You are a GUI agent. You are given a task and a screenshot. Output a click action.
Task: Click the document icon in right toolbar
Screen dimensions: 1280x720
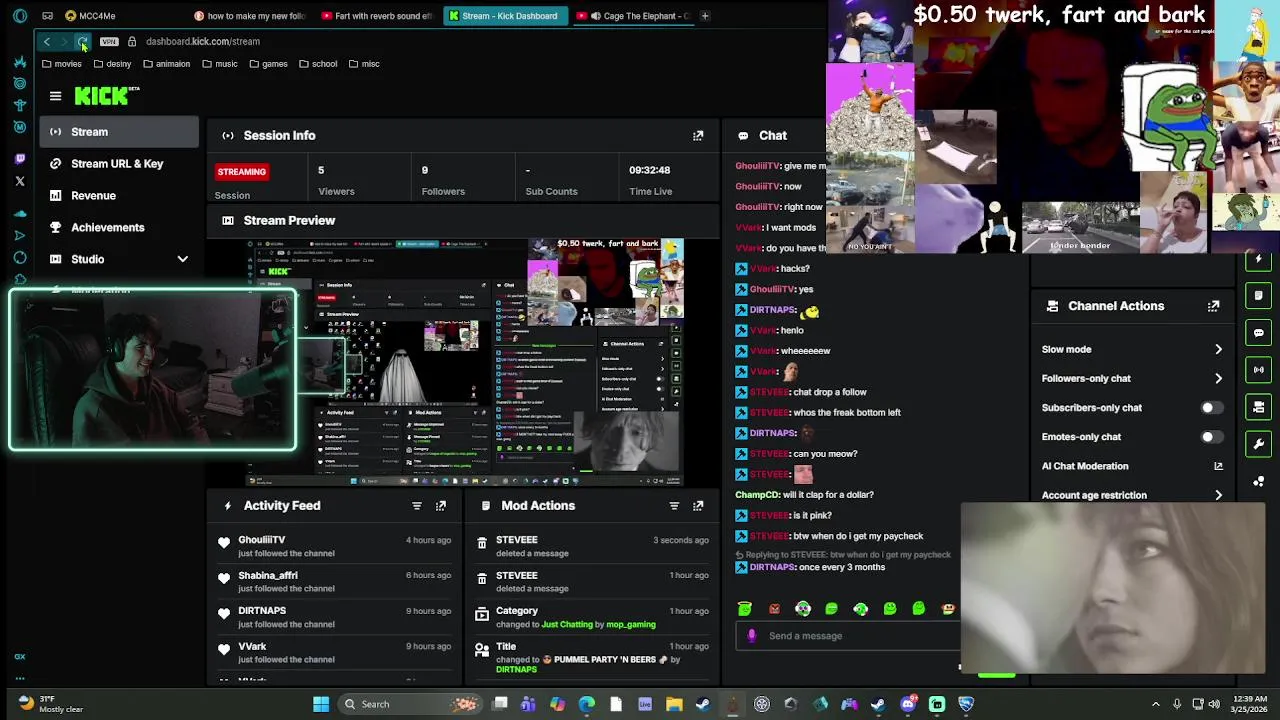click(1259, 296)
